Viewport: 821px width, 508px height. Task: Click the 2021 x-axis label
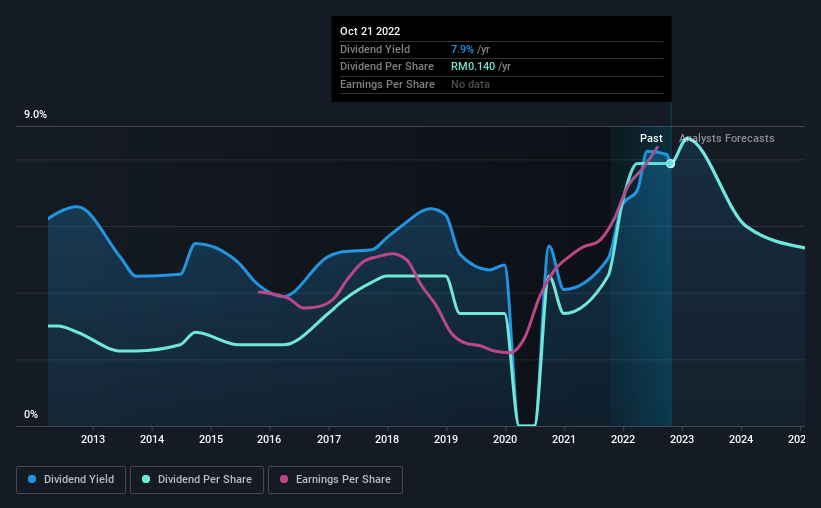pos(564,439)
